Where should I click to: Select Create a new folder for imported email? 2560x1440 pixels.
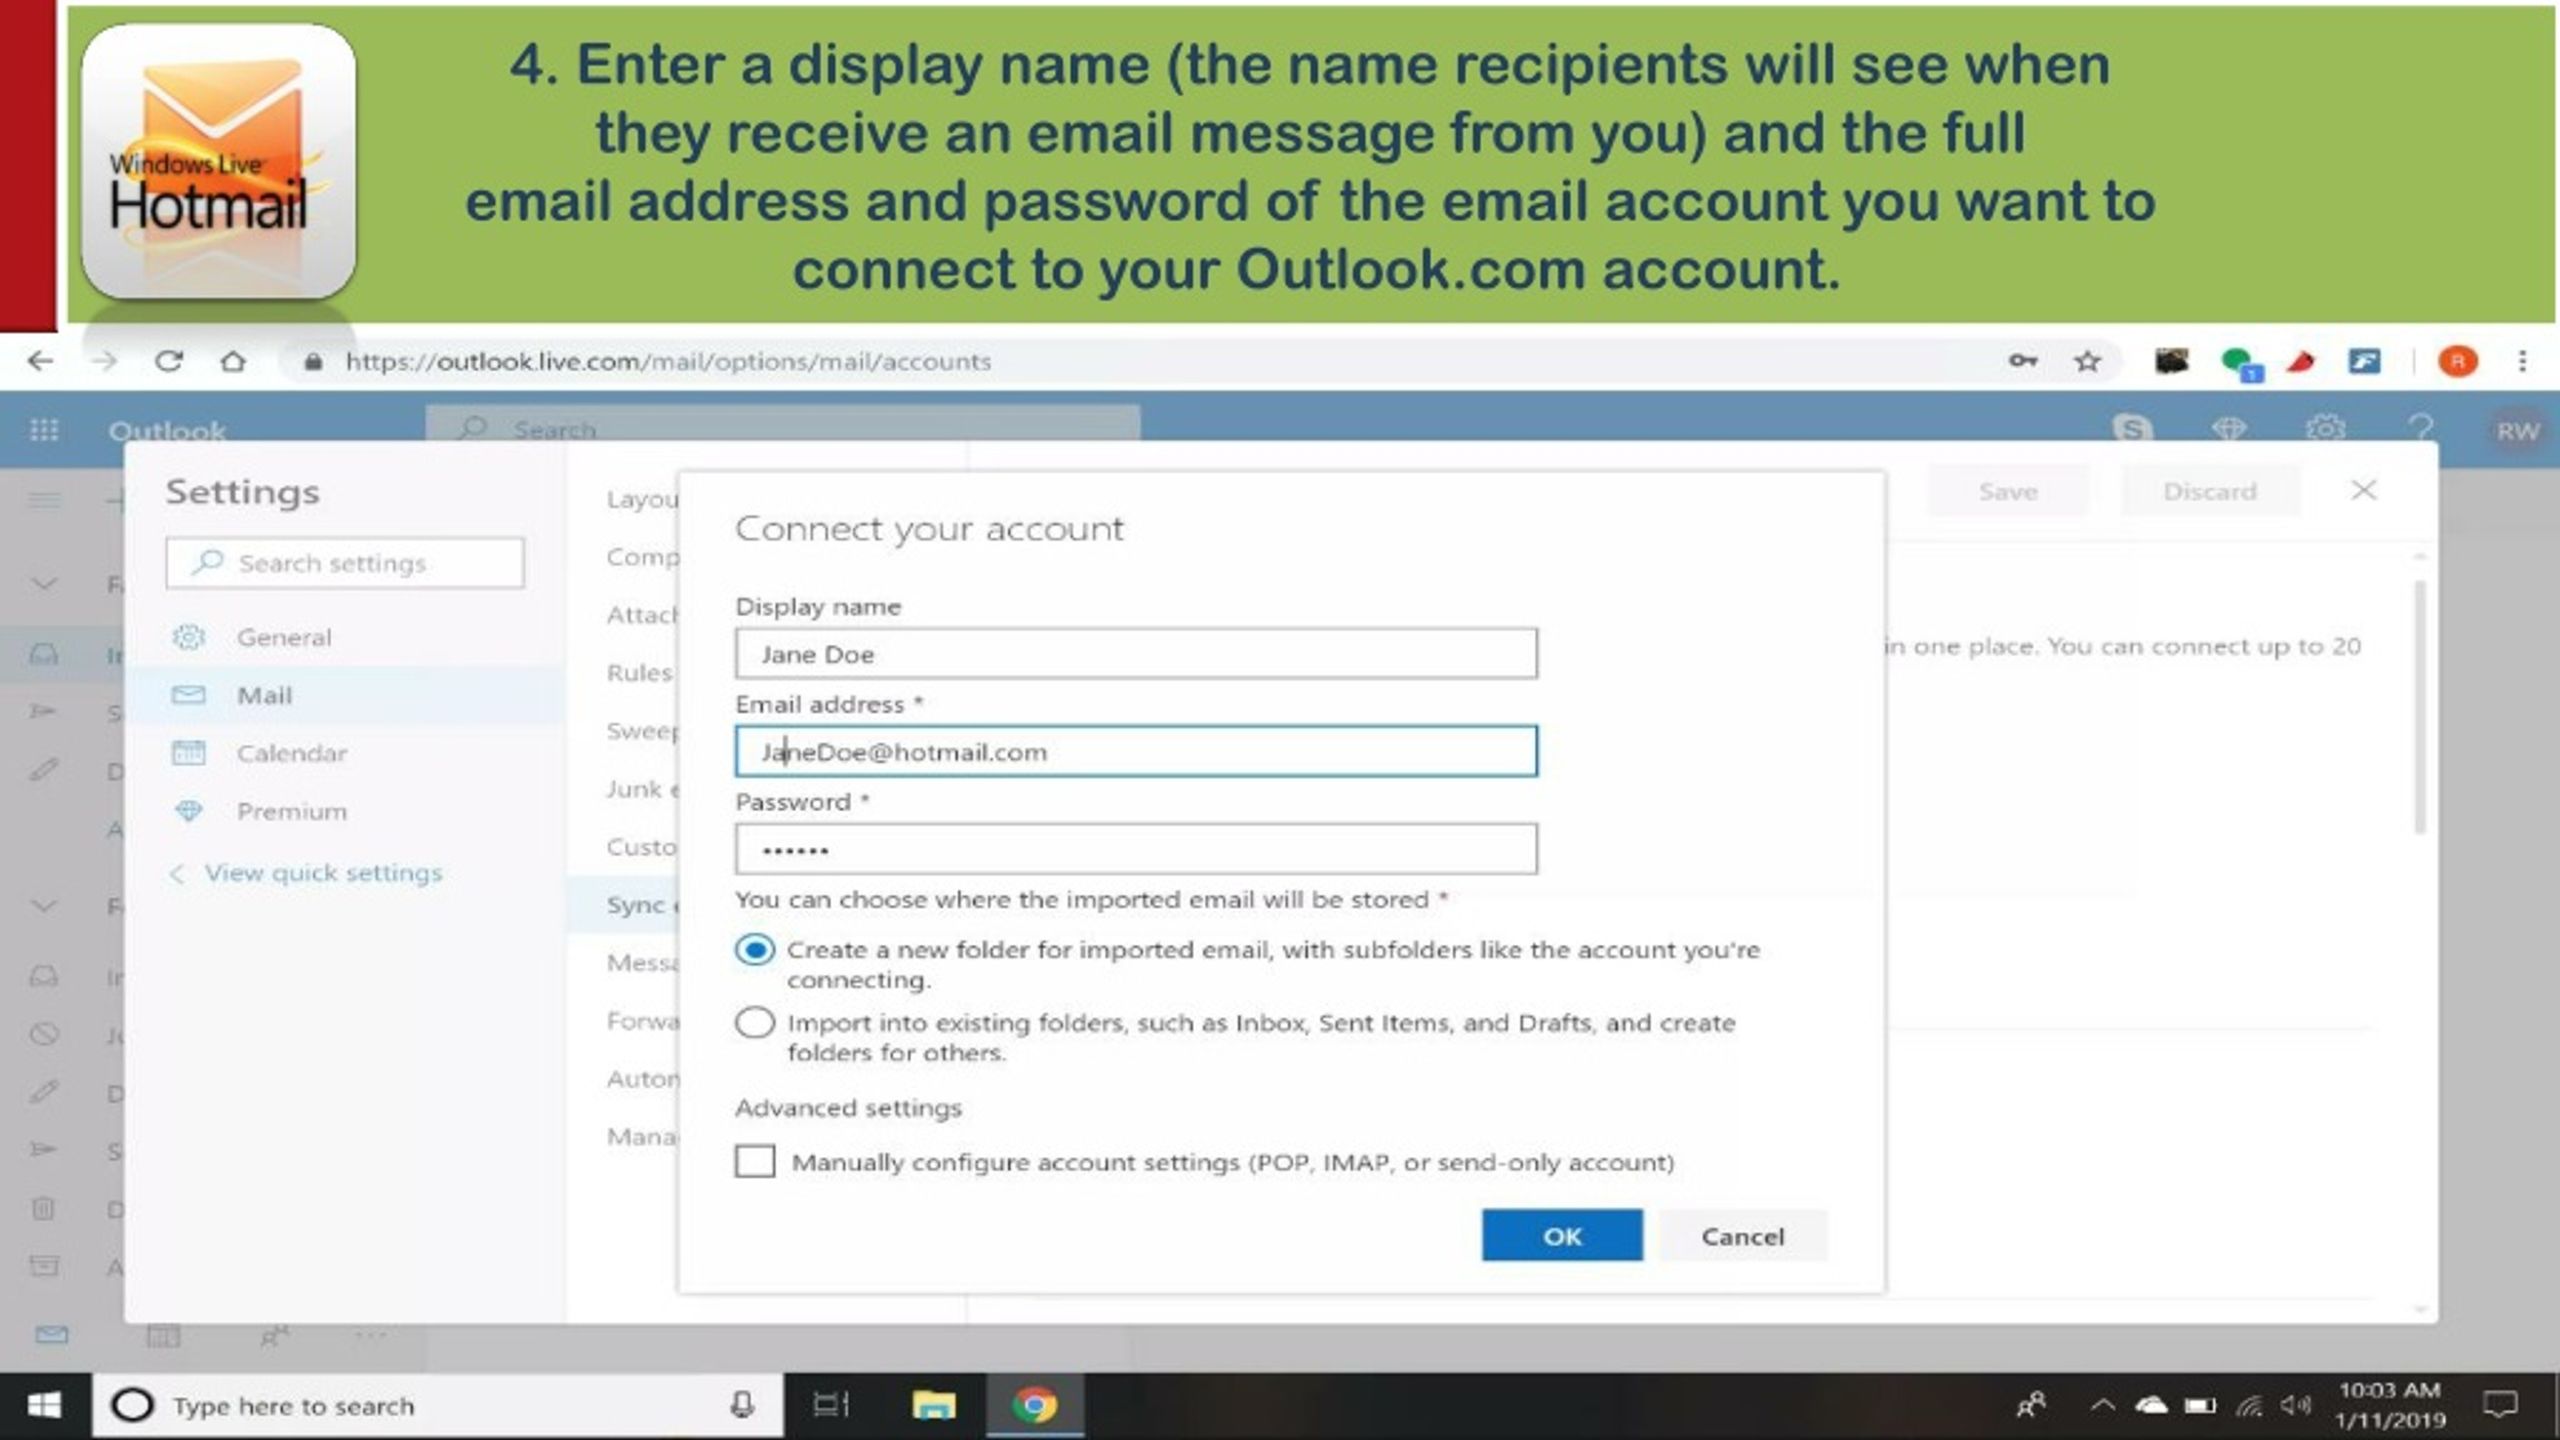[x=755, y=949]
